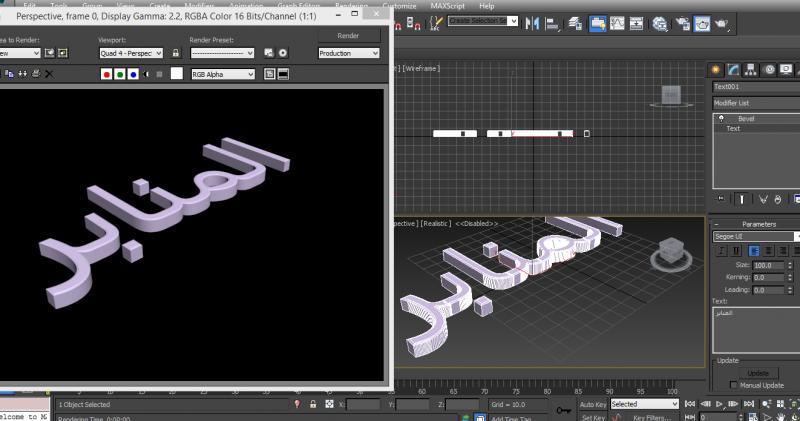Viewport: 800px width, 421px height.
Task: Click the Edit Named Selection Sets icon
Action: tap(436, 23)
